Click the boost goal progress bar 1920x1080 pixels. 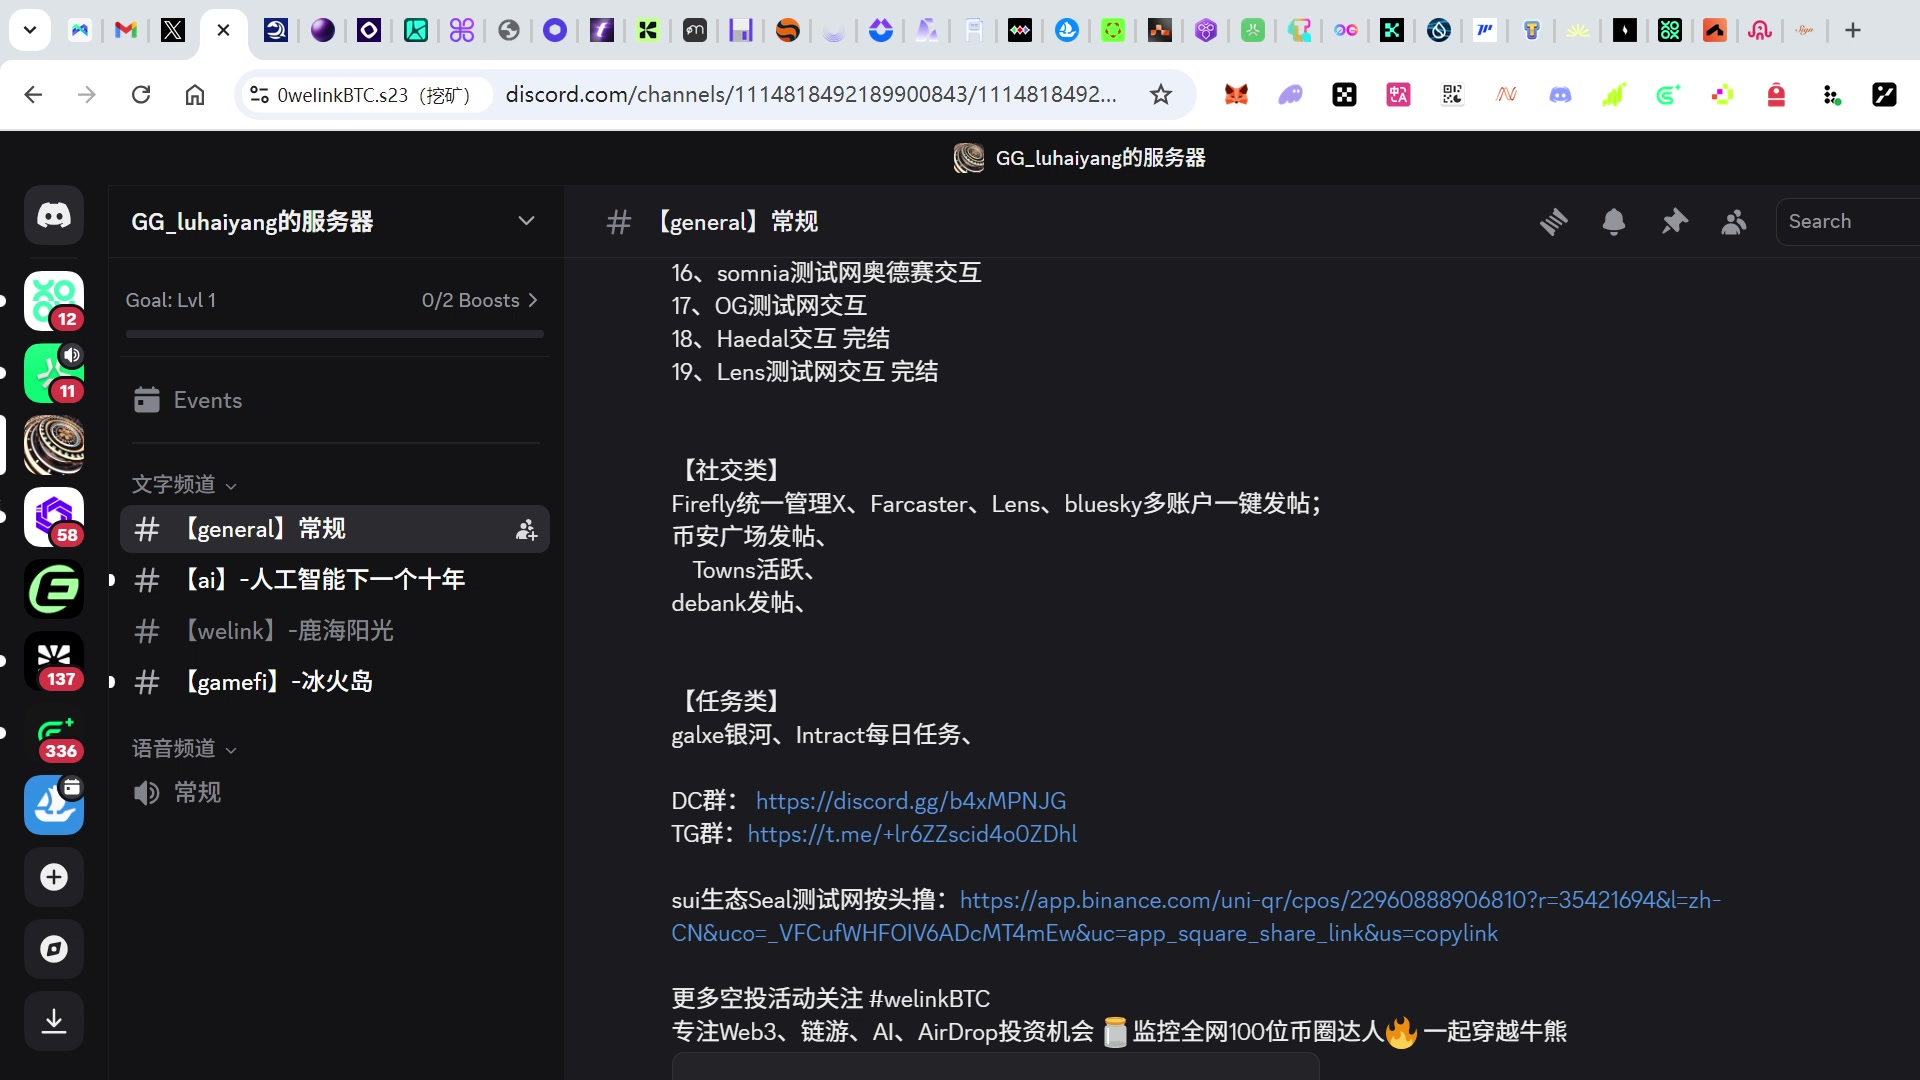pos(335,334)
